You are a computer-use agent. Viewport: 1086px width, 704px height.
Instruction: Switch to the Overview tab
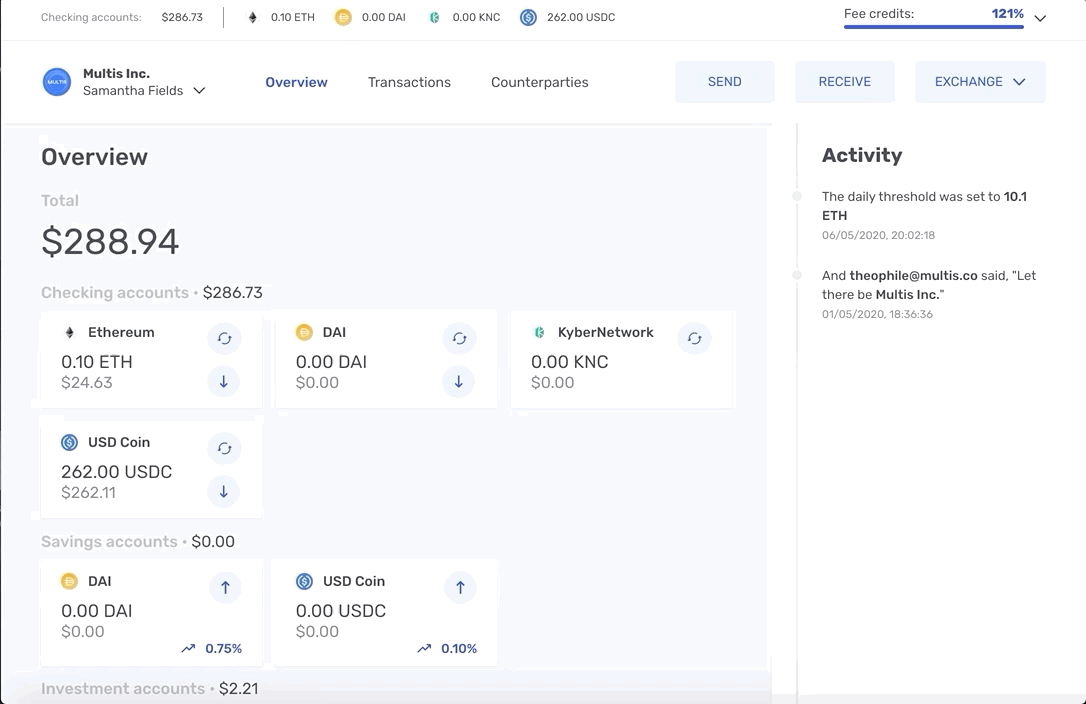pos(296,82)
